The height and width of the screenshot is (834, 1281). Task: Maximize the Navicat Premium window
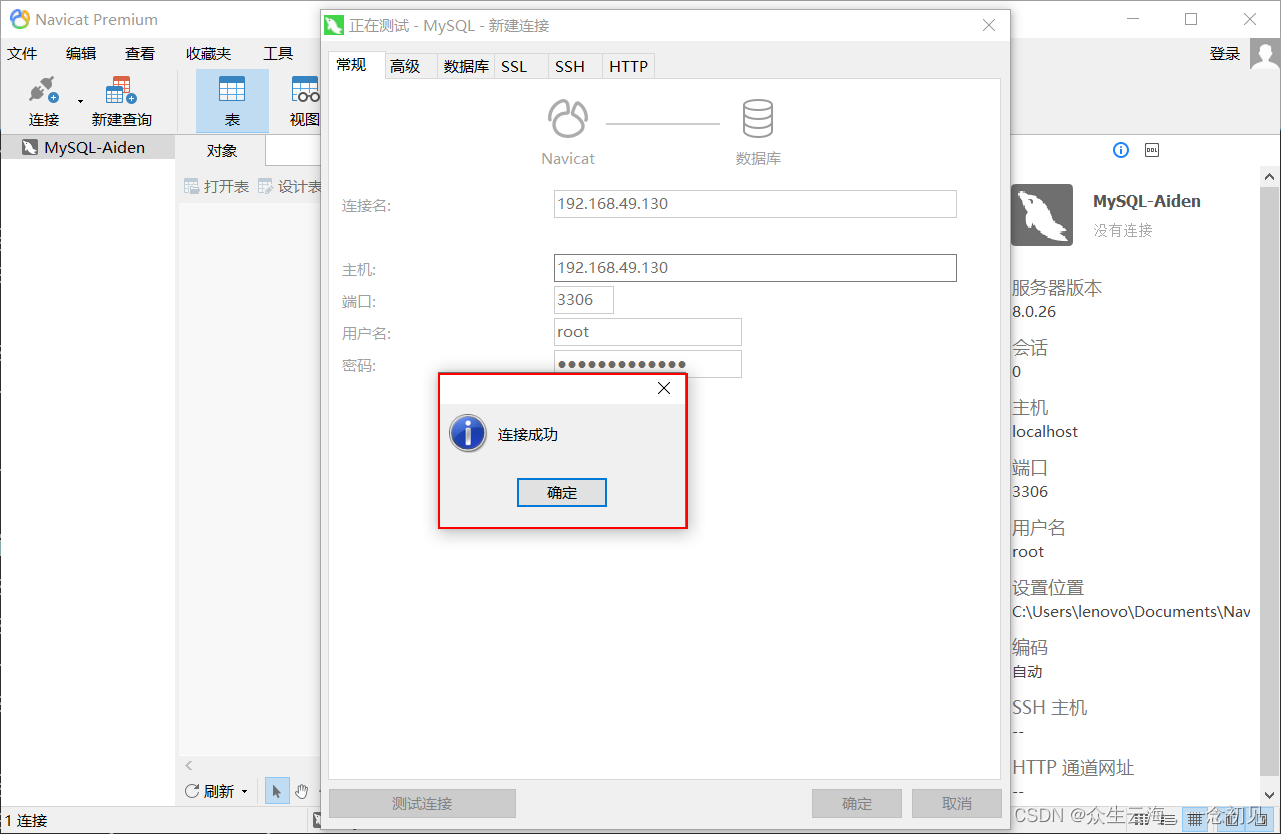click(1191, 19)
